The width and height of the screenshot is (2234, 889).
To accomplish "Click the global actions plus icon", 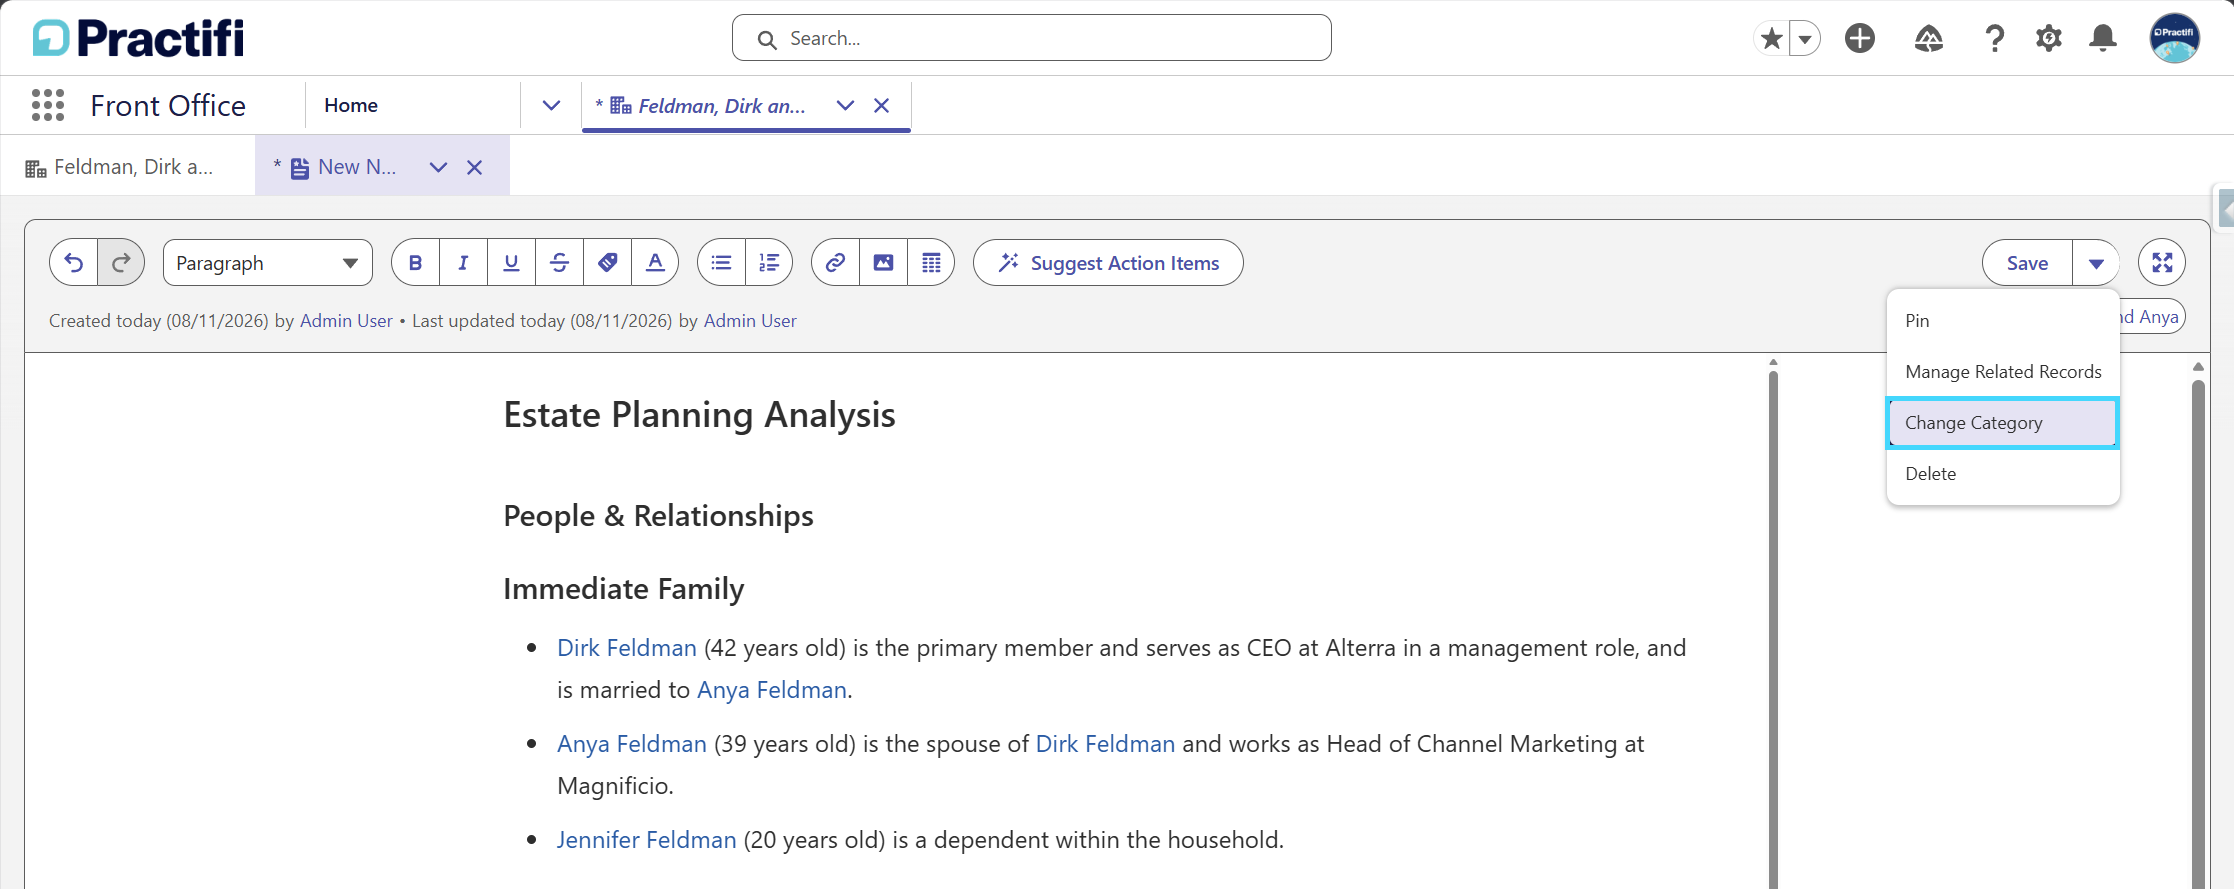I will point(1860,39).
